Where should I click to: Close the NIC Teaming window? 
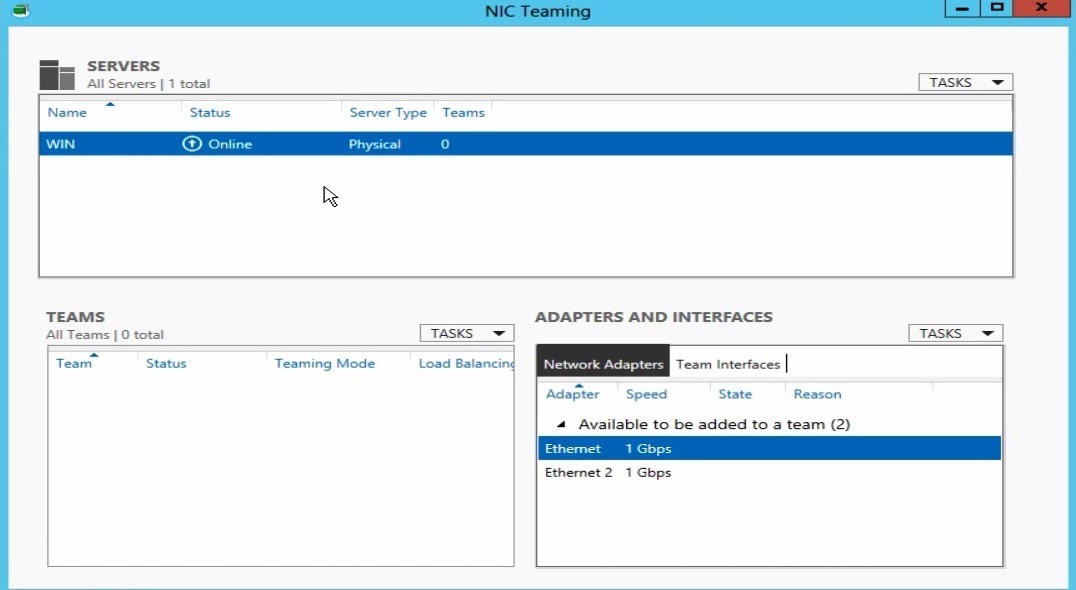pos(1041,8)
